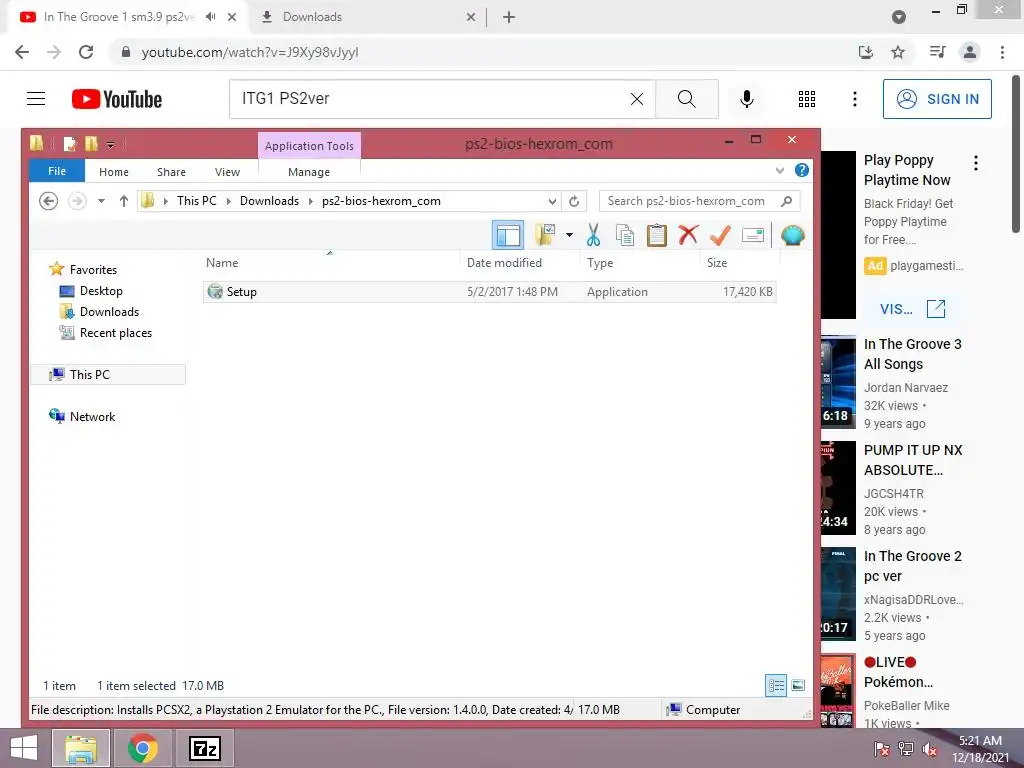Open the YouTube hamburger guide menu
The height and width of the screenshot is (768, 1024).
[x=36, y=99]
